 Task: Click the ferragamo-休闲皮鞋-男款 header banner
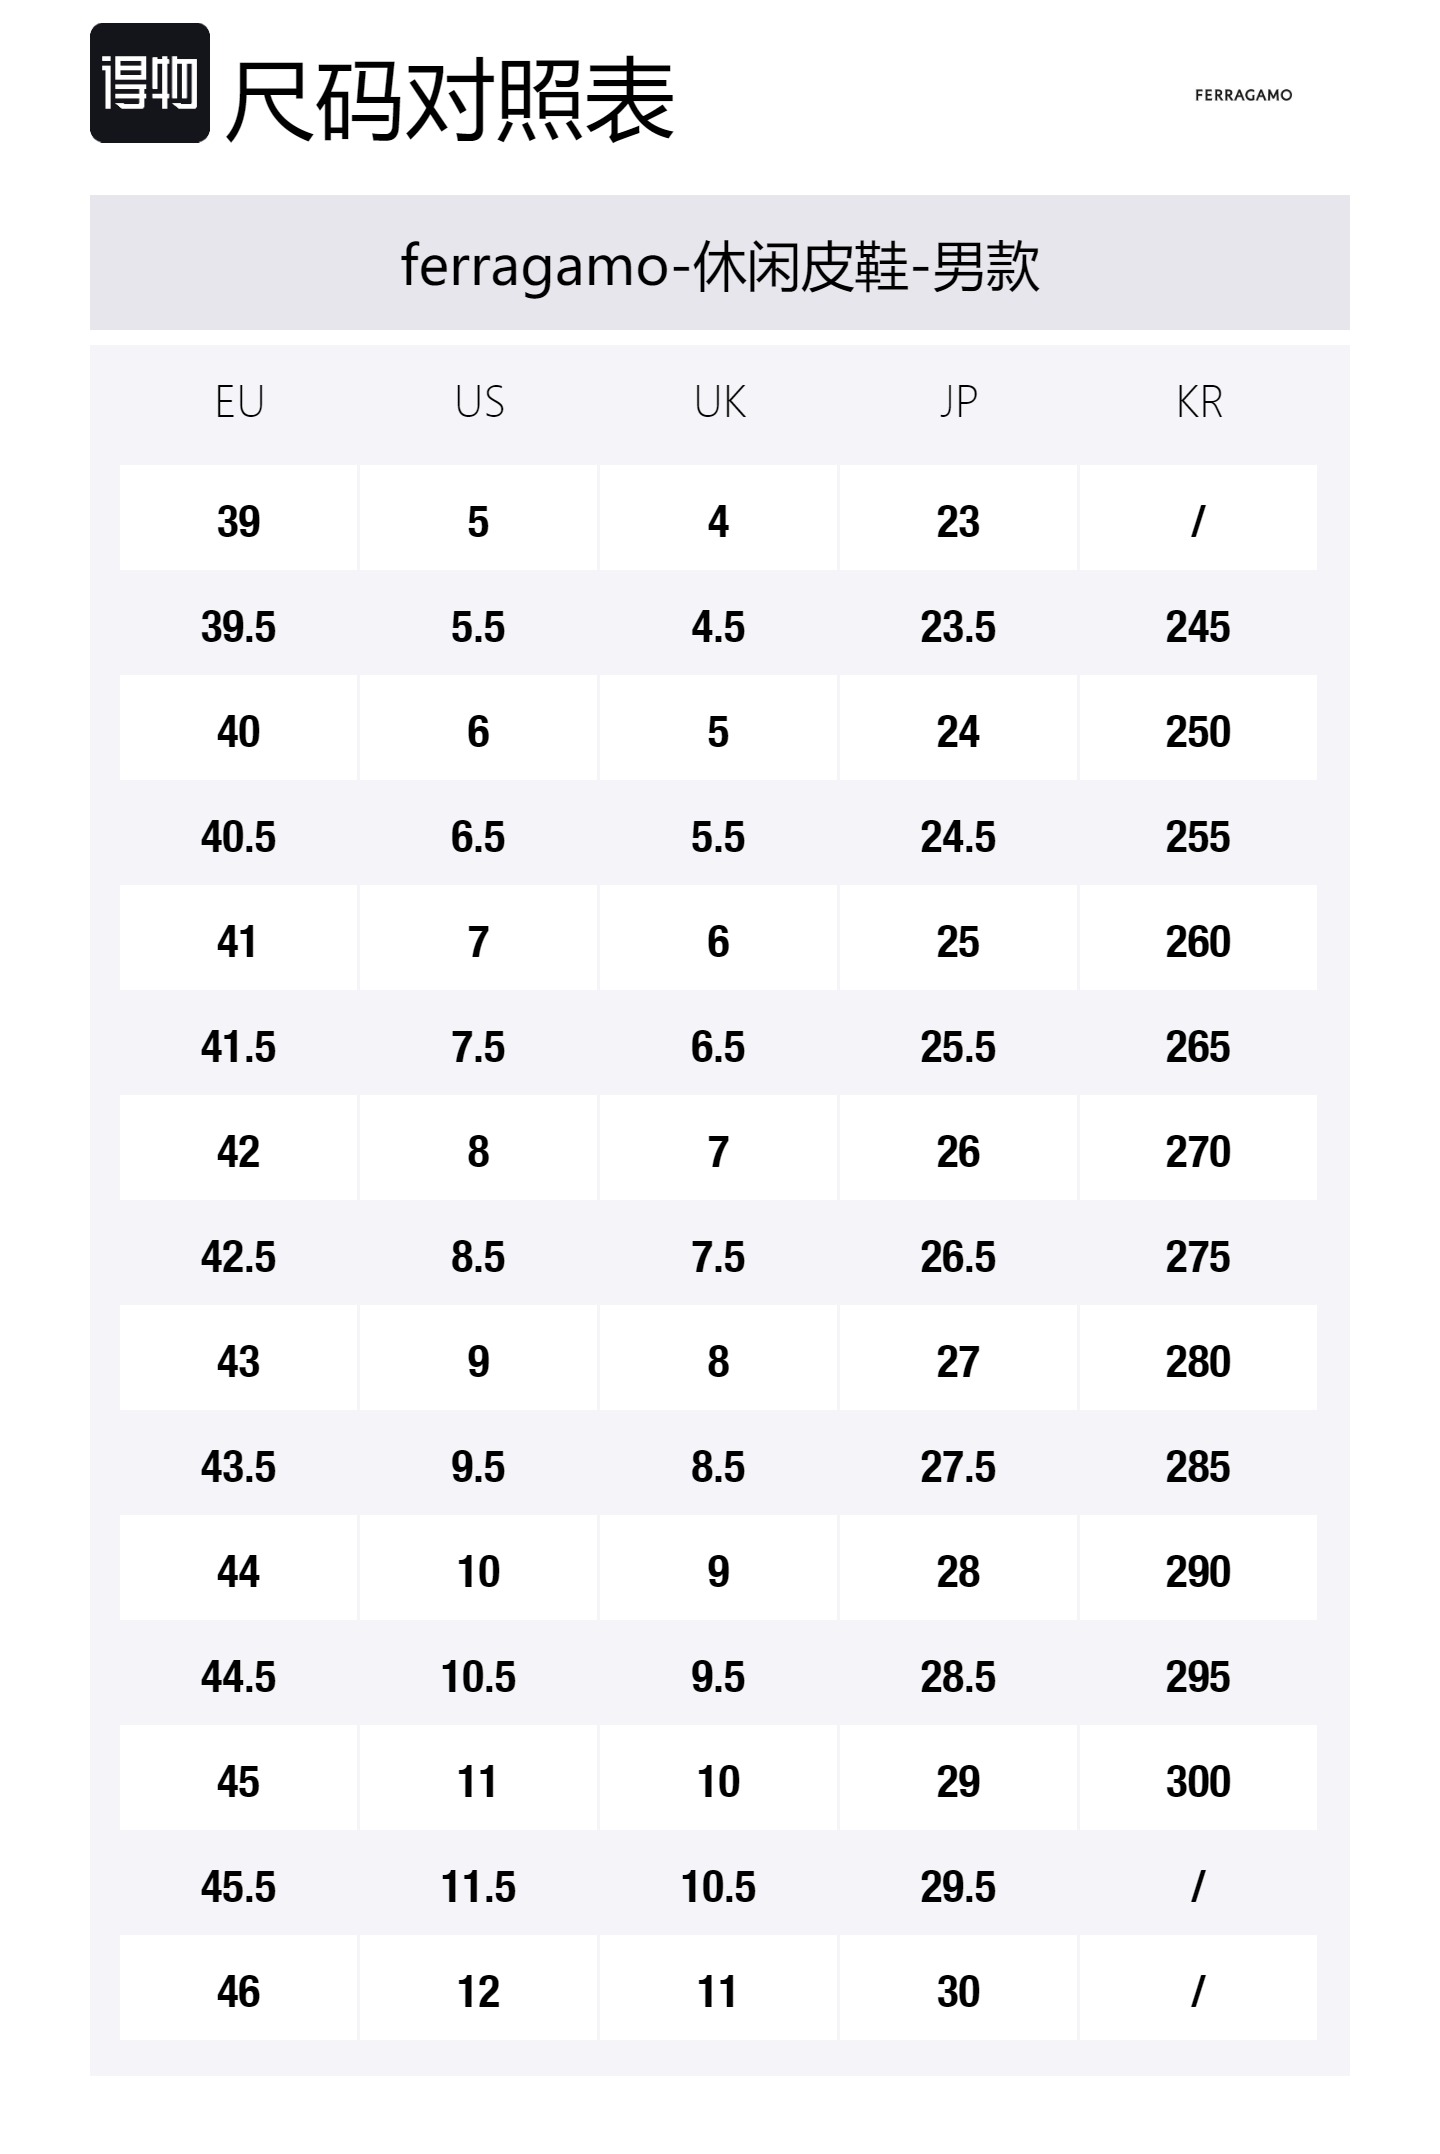pyautogui.click(x=720, y=266)
